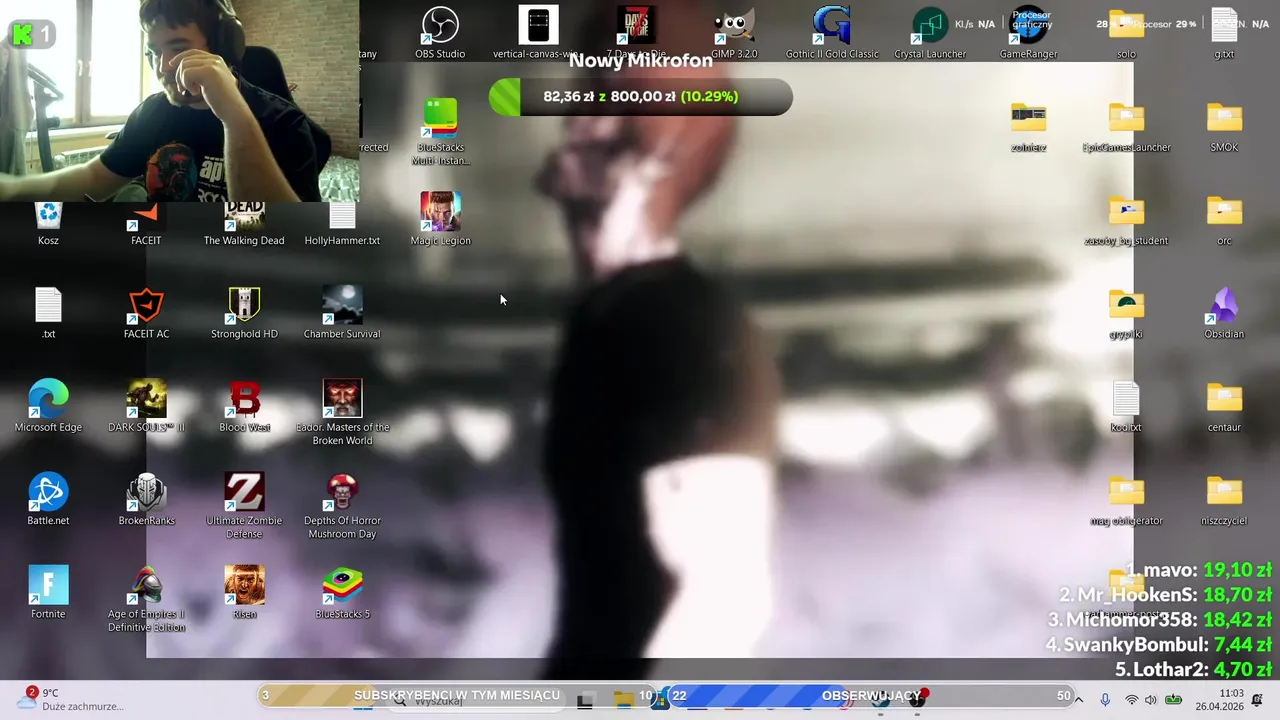Select the BrokenRanks shortcut
Screen dimensions: 1280x720
(146, 499)
